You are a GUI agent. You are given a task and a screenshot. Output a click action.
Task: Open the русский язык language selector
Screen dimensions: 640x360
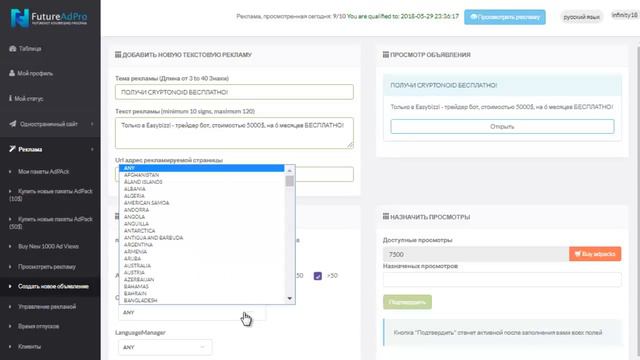pos(581,17)
